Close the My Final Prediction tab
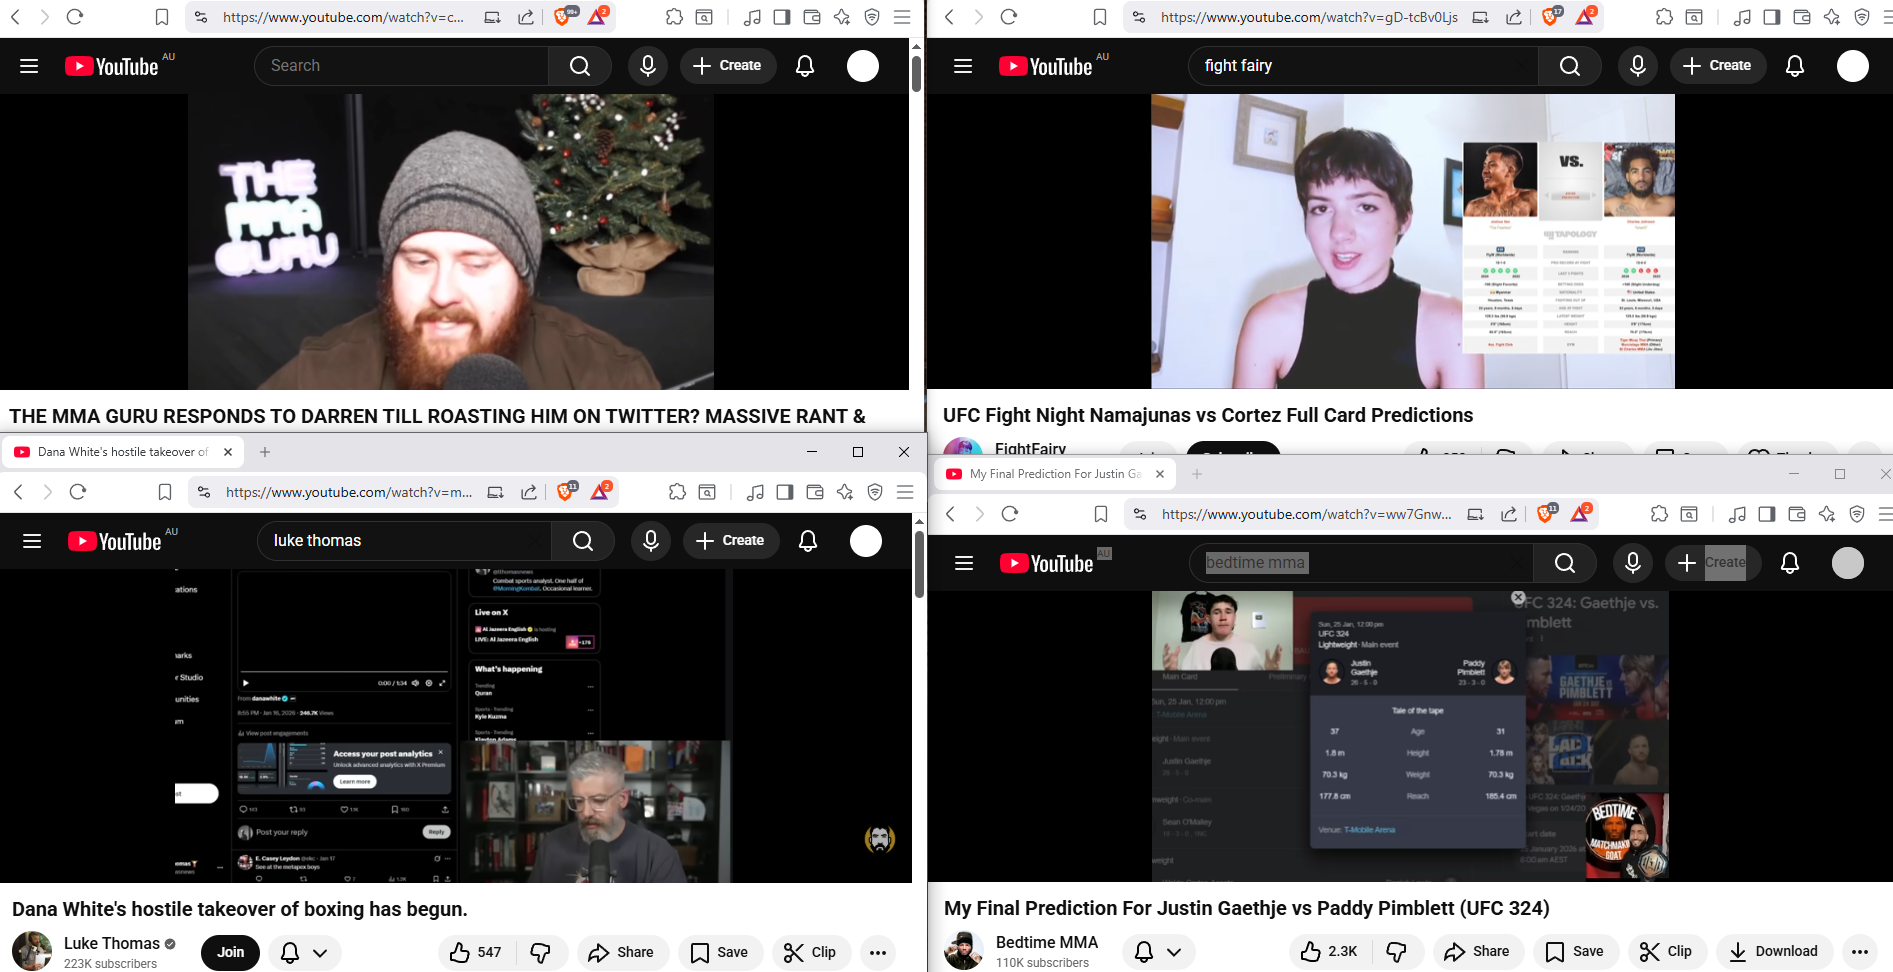 coord(1160,474)
